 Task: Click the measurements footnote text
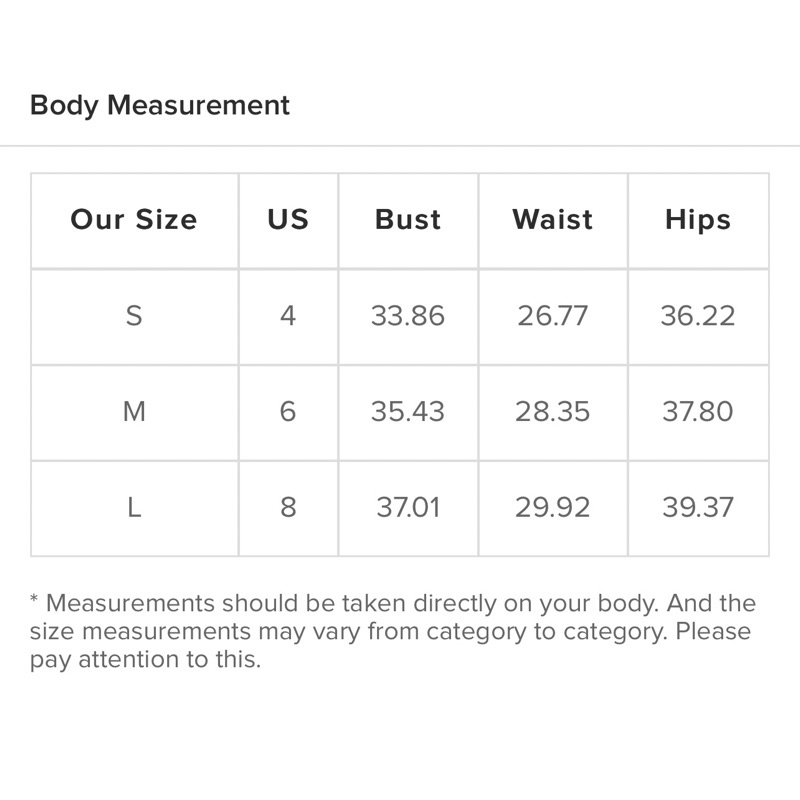pyautogui.click(x=392, y=631)
